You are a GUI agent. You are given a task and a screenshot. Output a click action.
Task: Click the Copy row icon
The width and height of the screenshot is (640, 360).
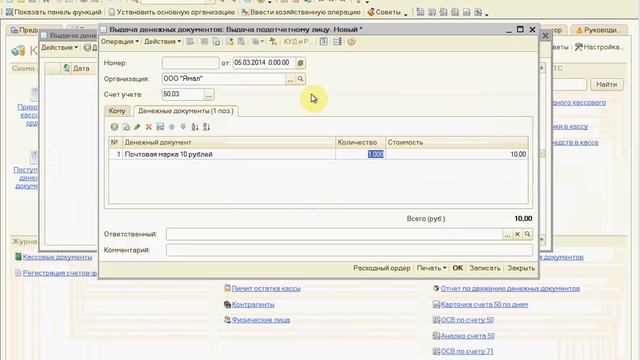click(x=126, y=127)
